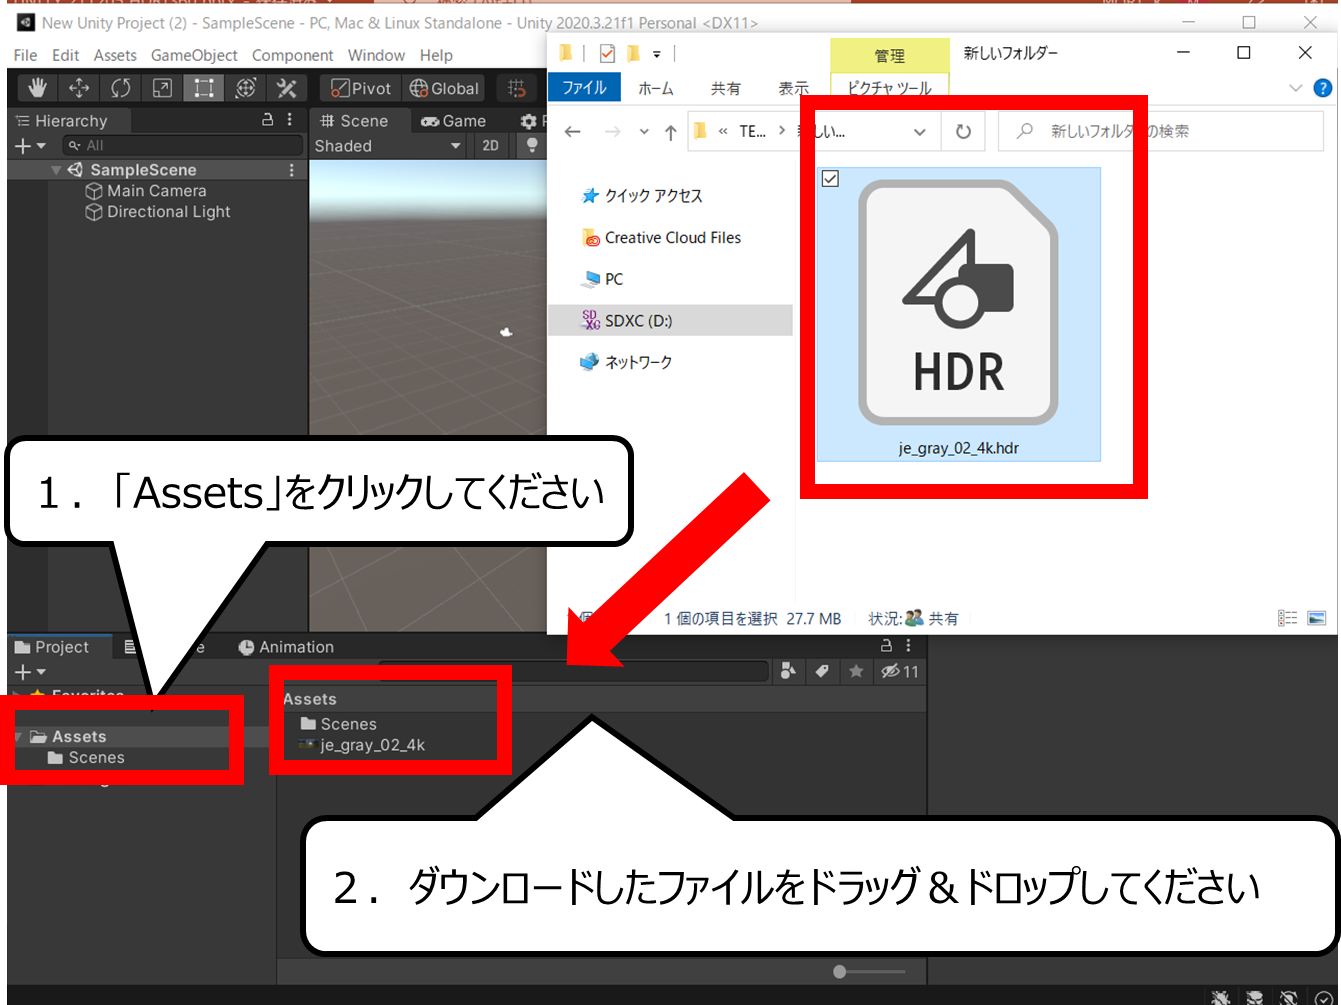Click the Project panel search field
The height and width of the screenshot is (1005, 1341).
tap(573, 671)
